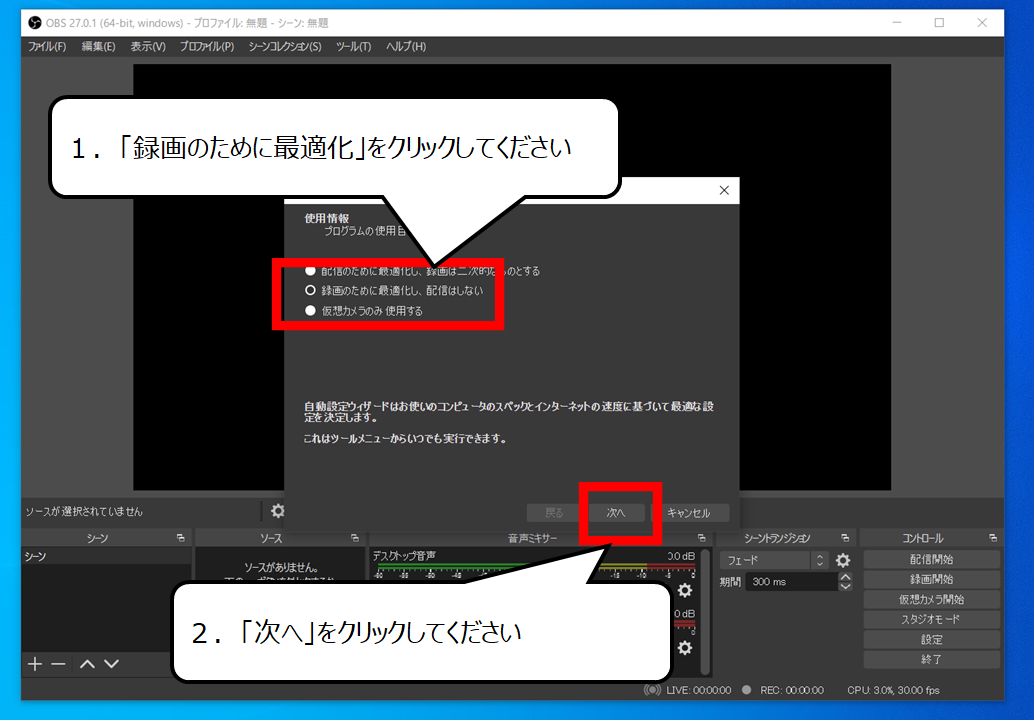Maximize the OBS window

(x=939, y=23)
